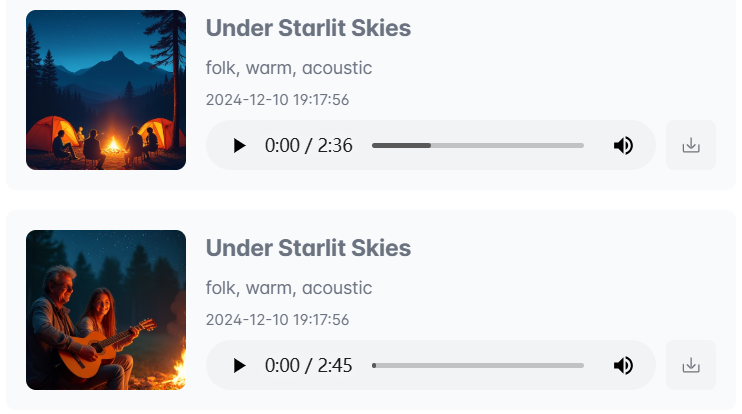Open the campfire tents cover thumbnail
Viewport: 742px width, 414px height.
pyautogui.click(x=106, y=90)
